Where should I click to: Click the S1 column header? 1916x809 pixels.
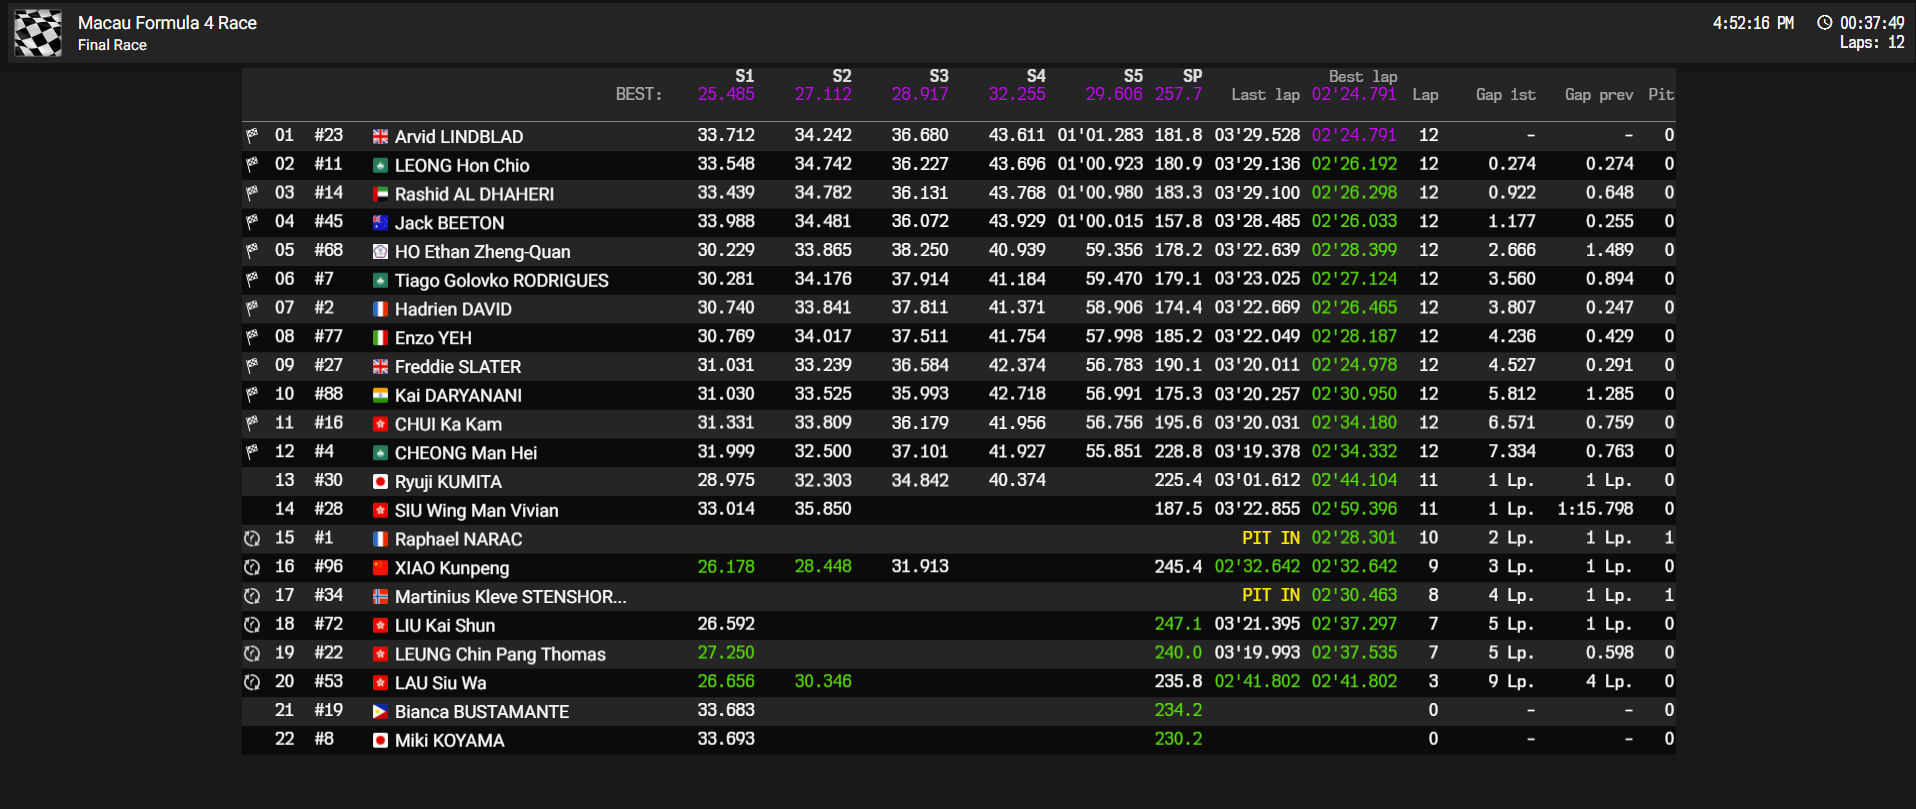coord(744,76)
